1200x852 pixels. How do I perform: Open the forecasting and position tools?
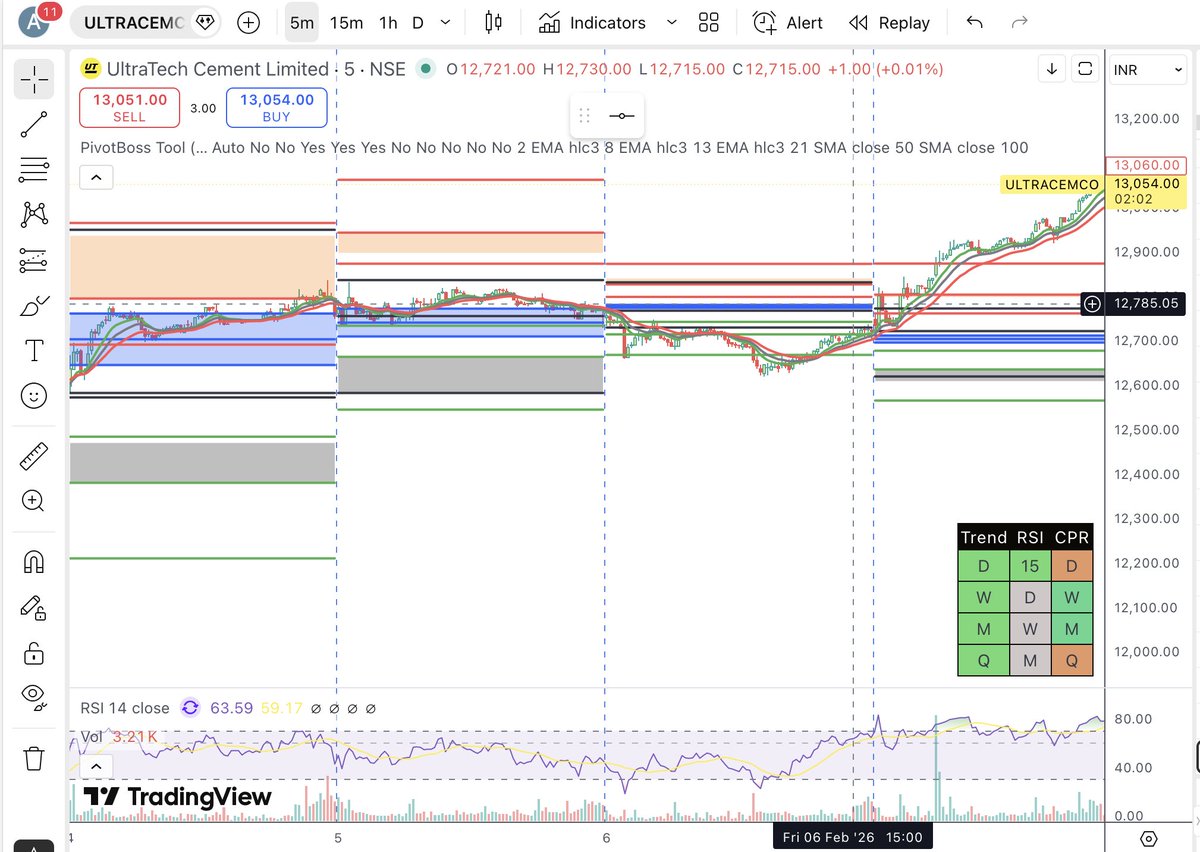coord(34,261)
